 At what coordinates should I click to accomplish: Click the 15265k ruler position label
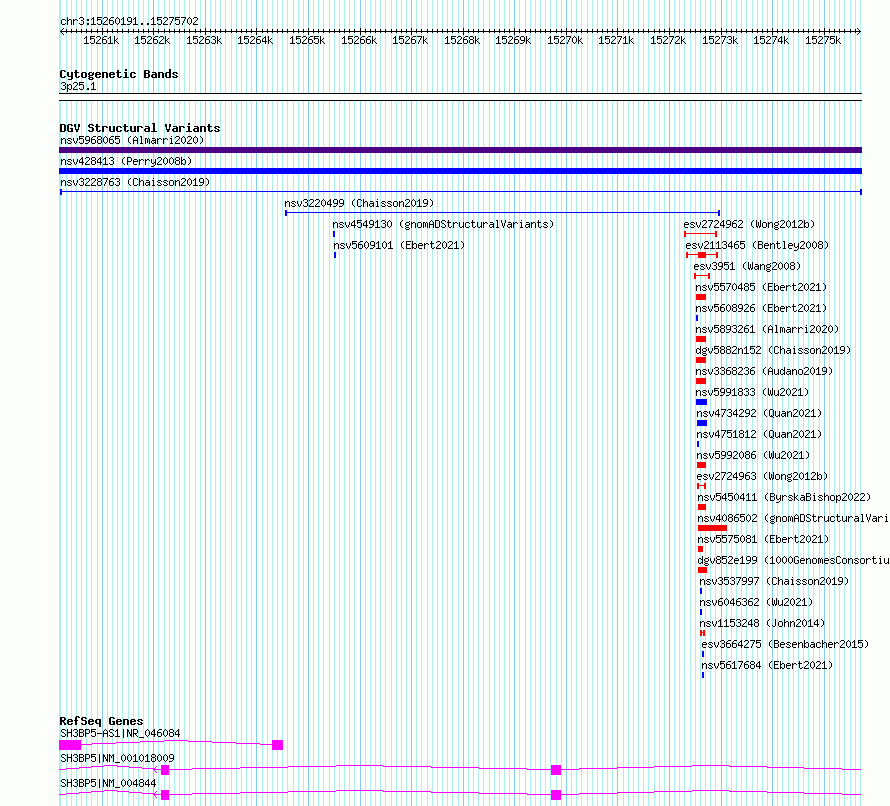coord(307,40)
